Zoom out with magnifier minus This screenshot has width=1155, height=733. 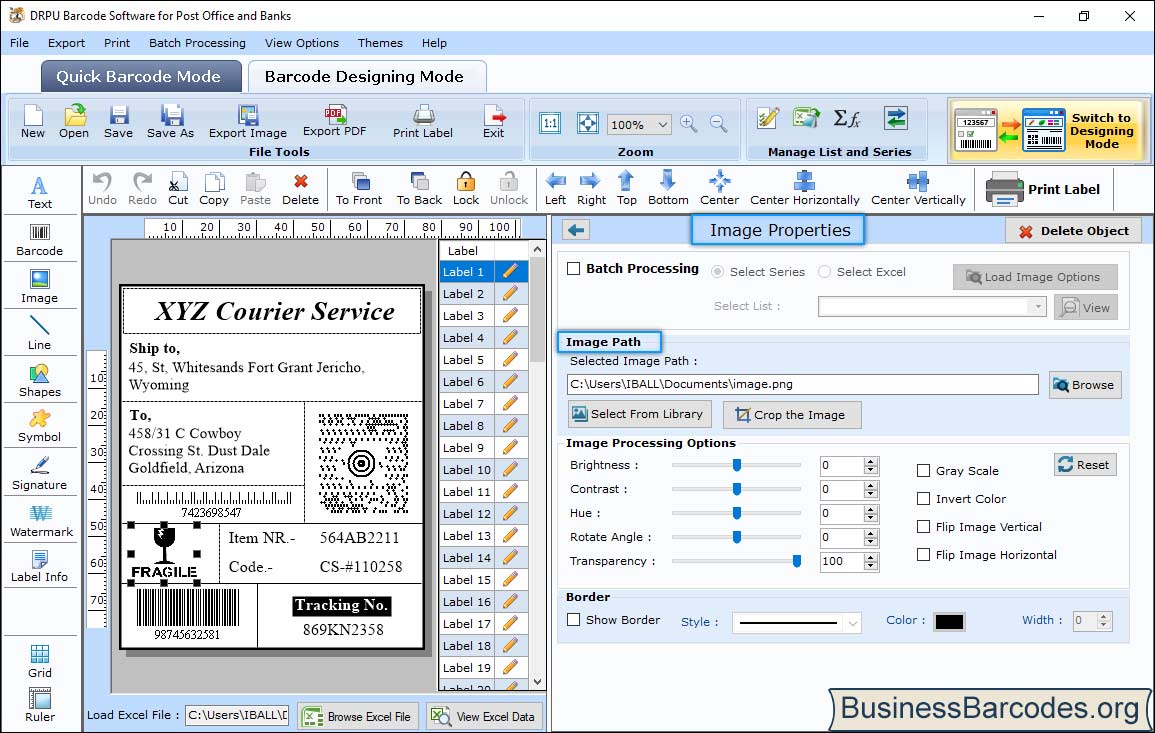[718, 124]
